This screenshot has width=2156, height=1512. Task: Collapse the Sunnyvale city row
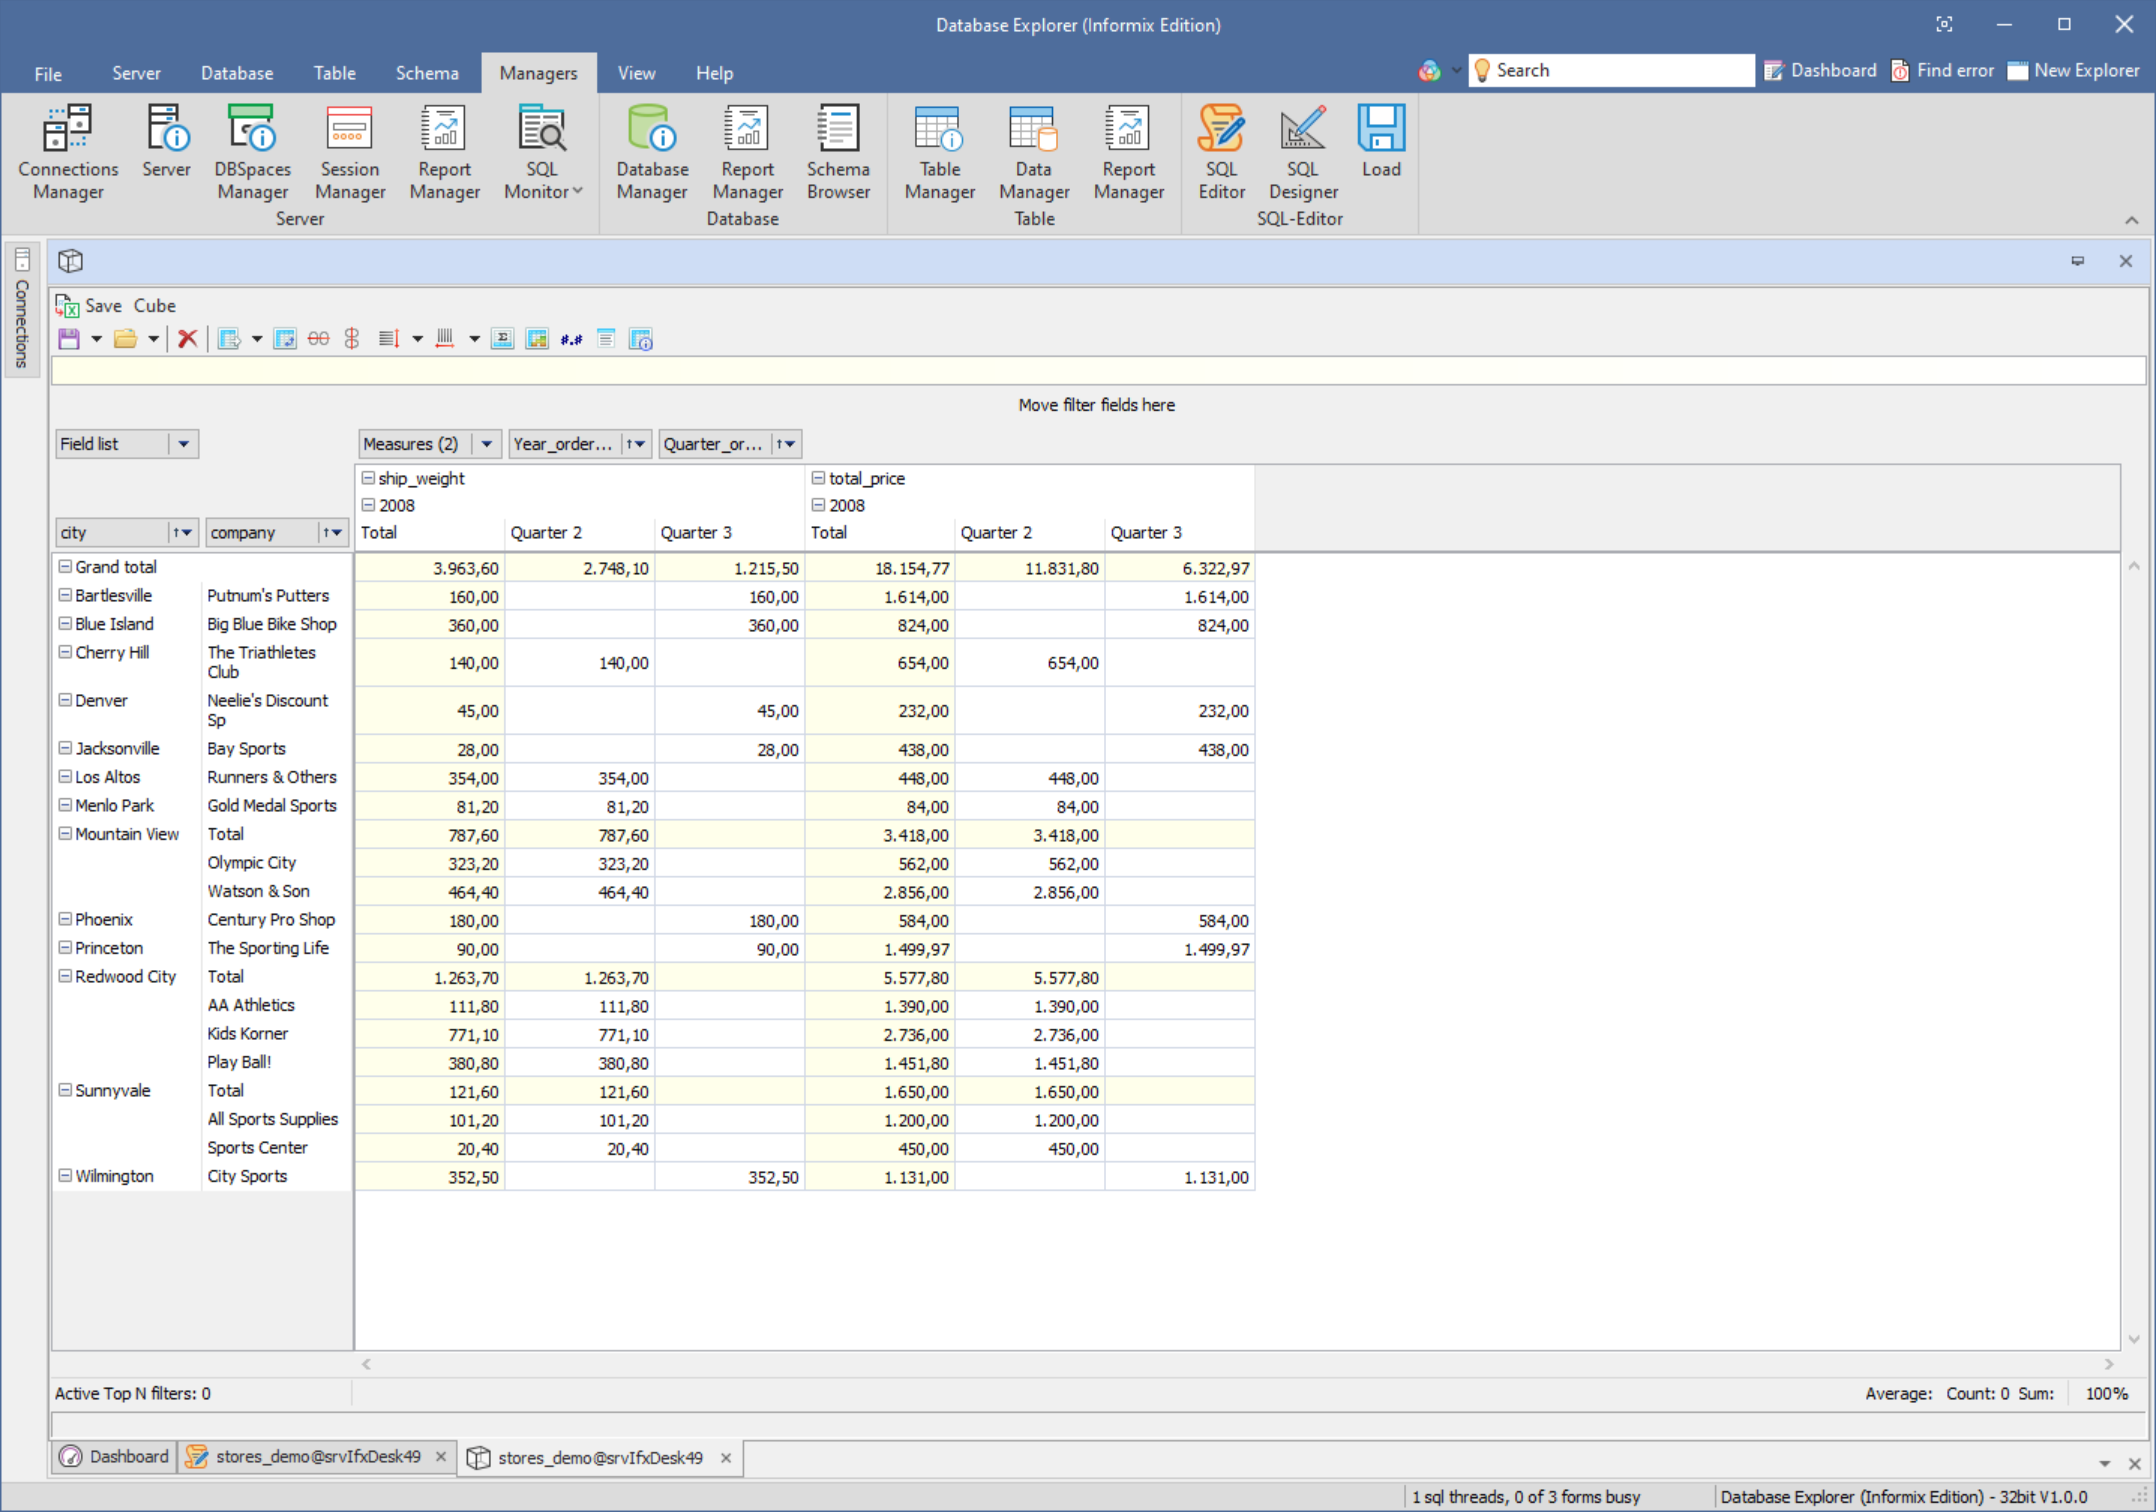coord(65,1090)
